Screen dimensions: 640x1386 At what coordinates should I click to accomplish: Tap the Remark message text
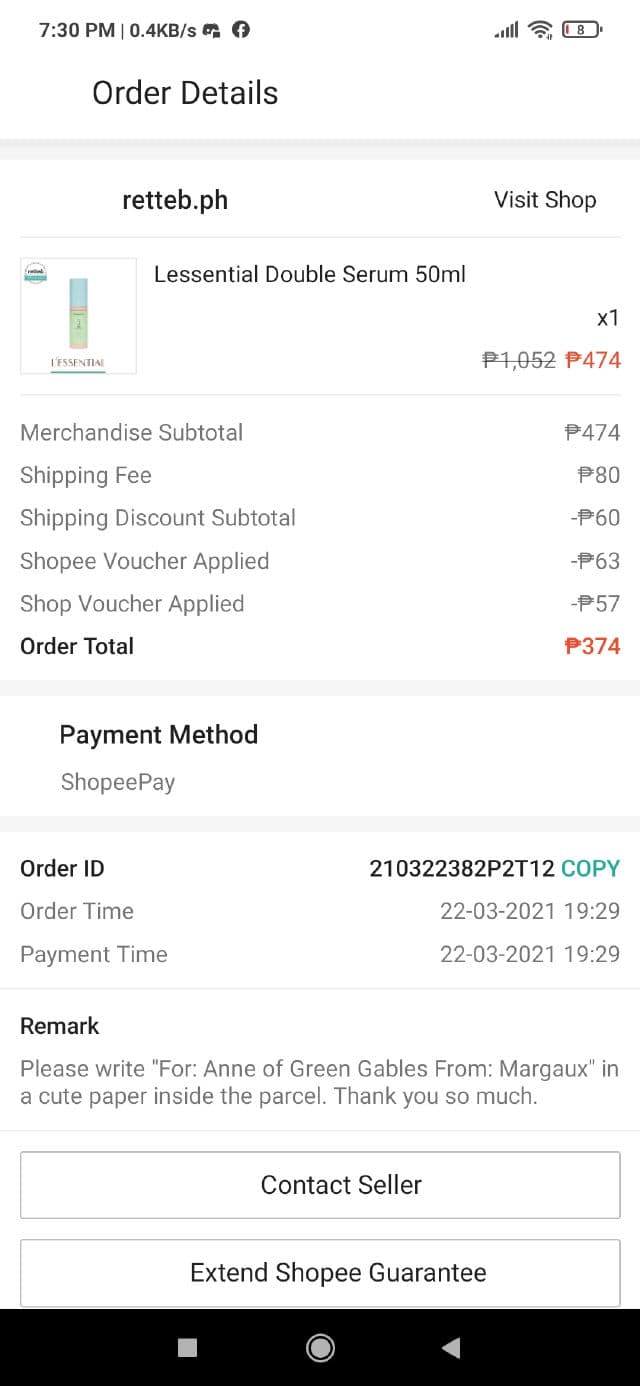tap(319, 1082)
